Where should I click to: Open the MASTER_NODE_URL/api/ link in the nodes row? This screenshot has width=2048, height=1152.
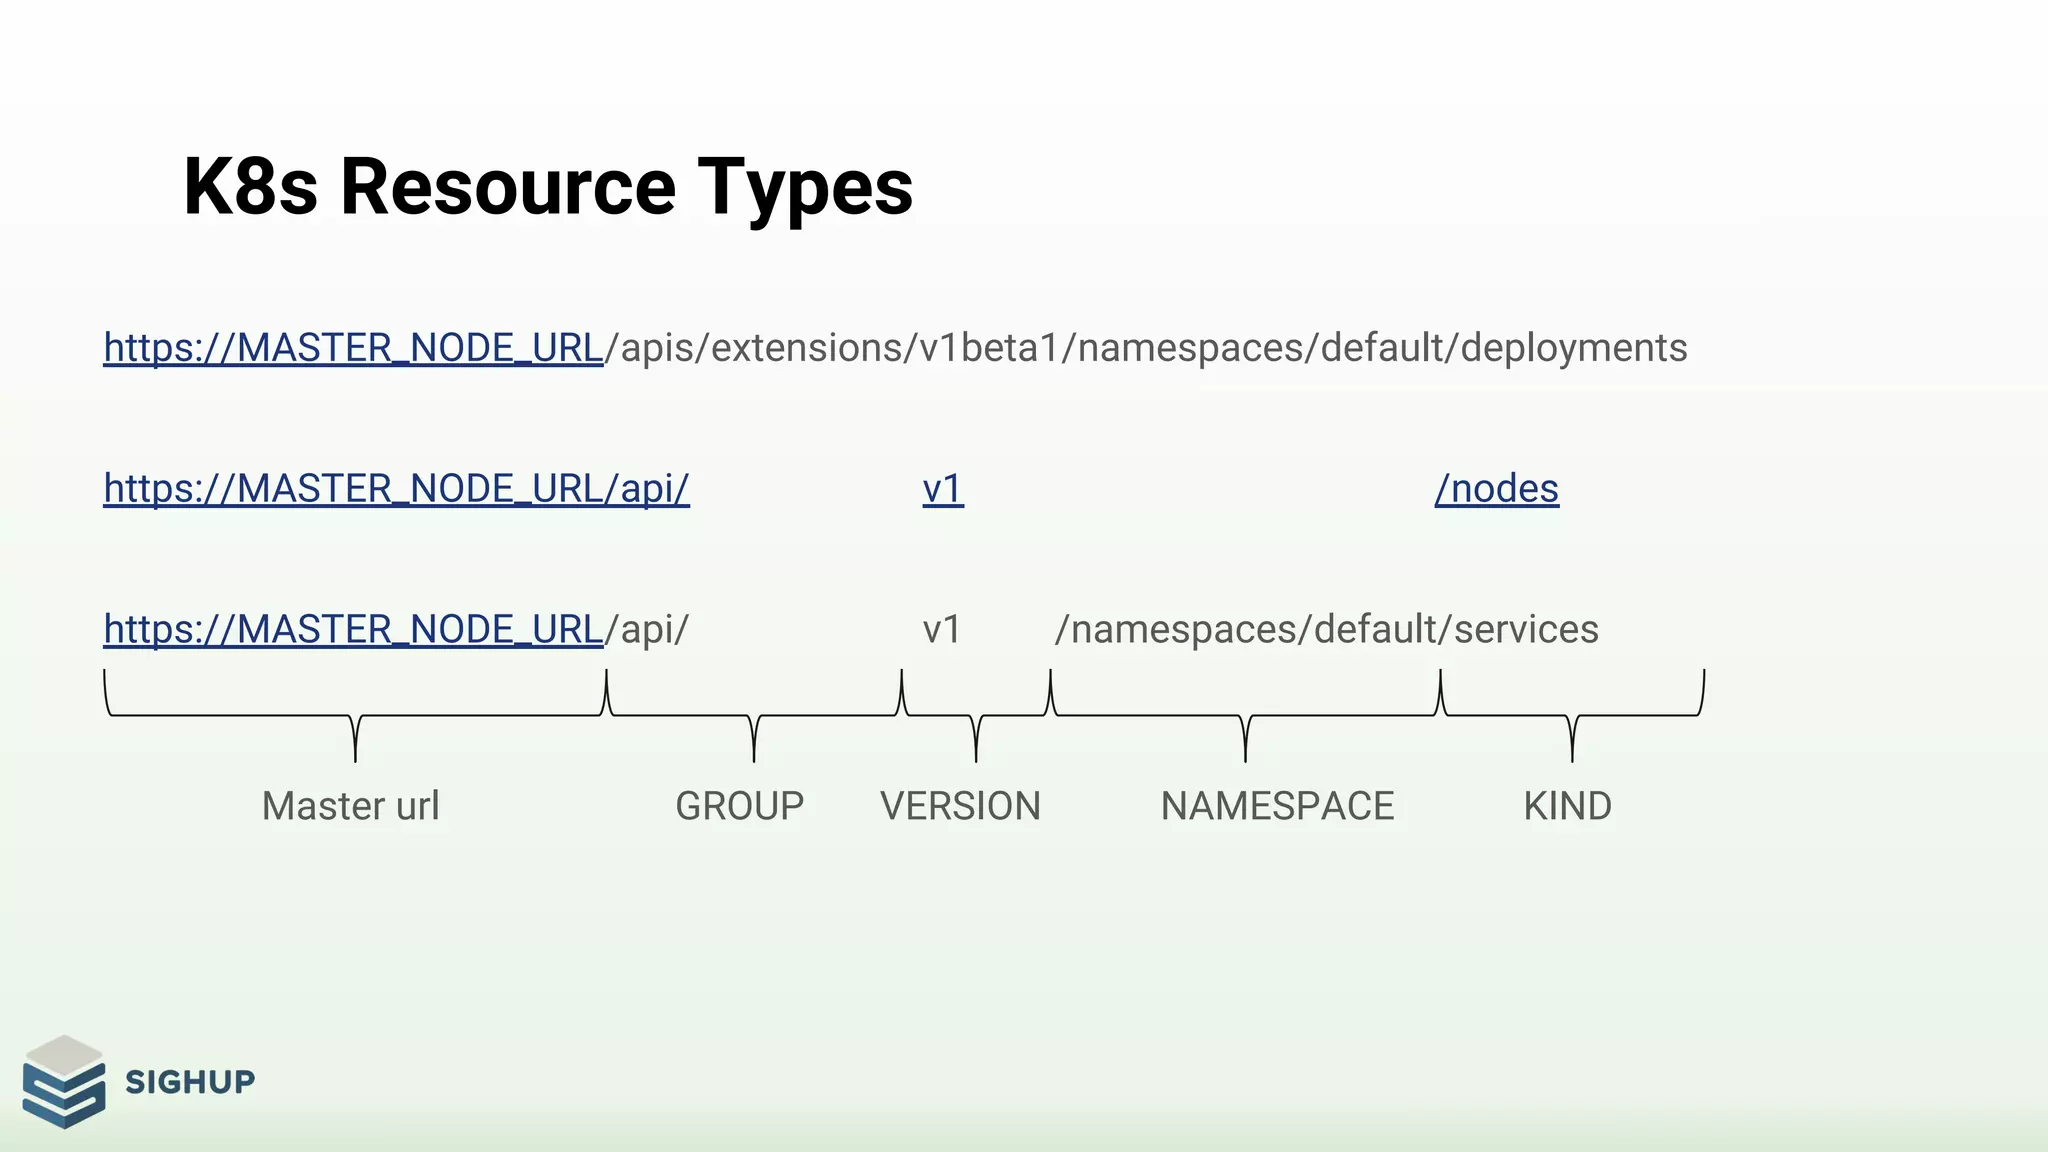[396, 489]
